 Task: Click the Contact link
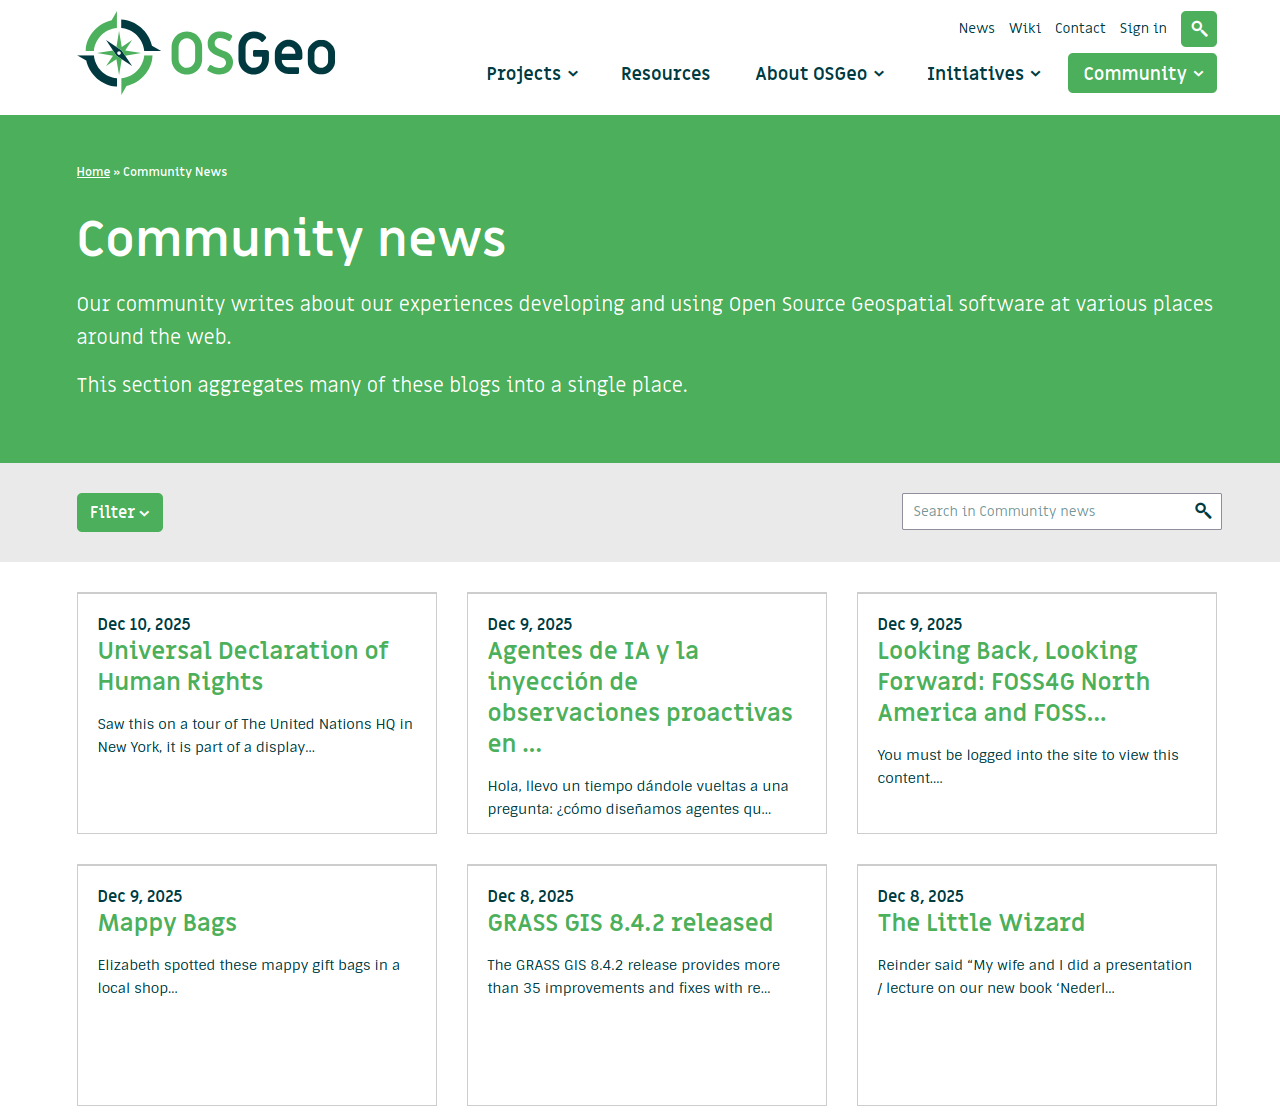pos(1079,28)
